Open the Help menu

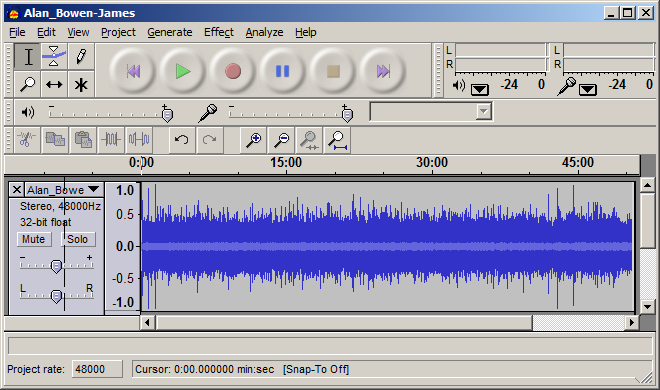click(x=306, y=32)
